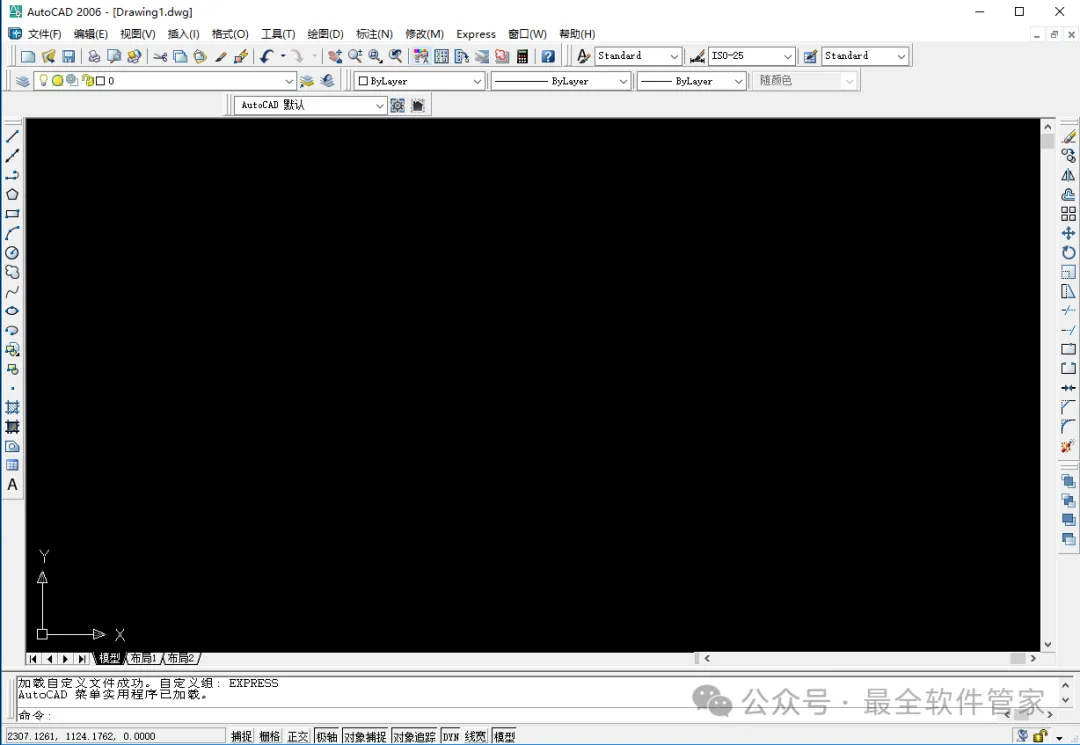Toggle 对象捕捉 object snap in the status bar
This screenshot has height=745, width=1080.
365,737
